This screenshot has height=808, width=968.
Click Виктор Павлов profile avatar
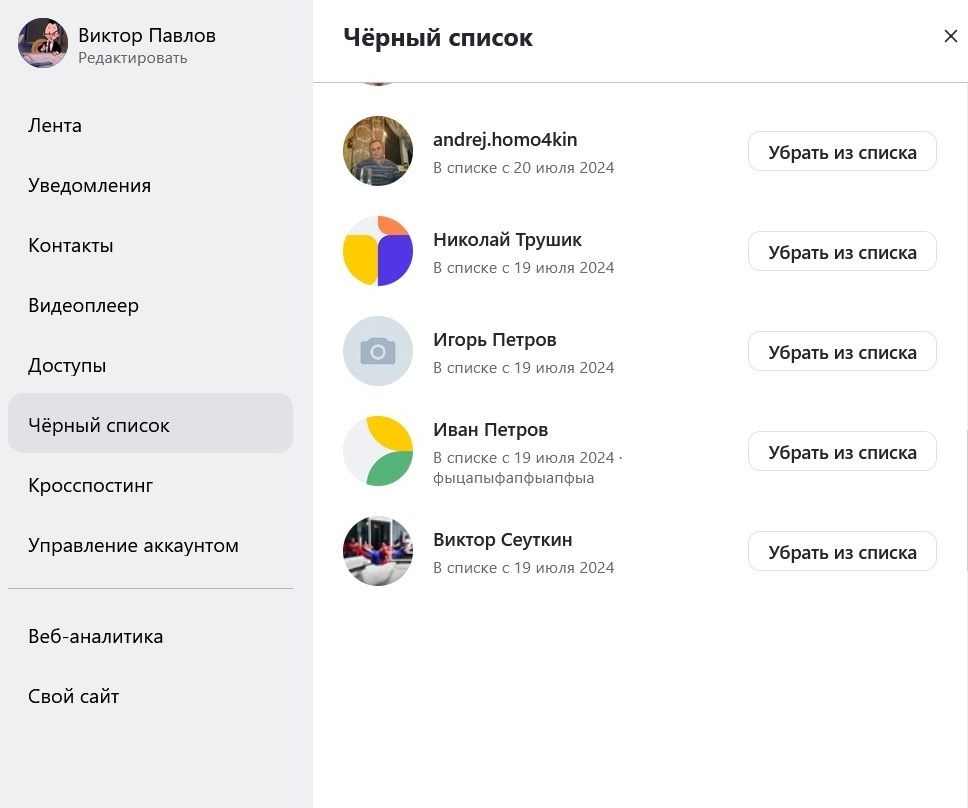[43, 43]
